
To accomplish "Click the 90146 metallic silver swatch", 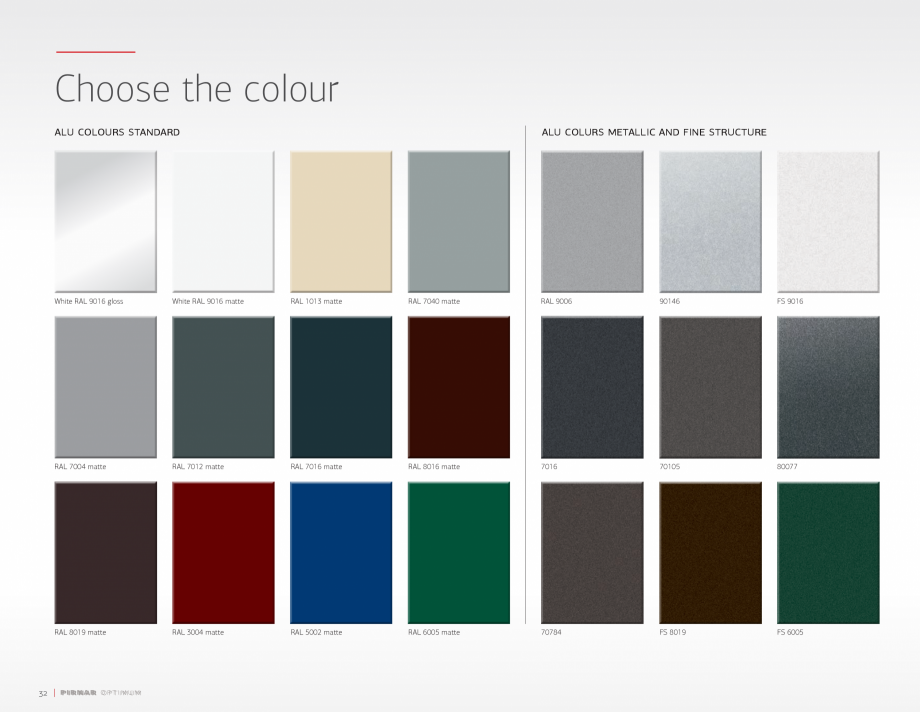I will [710, 221].
